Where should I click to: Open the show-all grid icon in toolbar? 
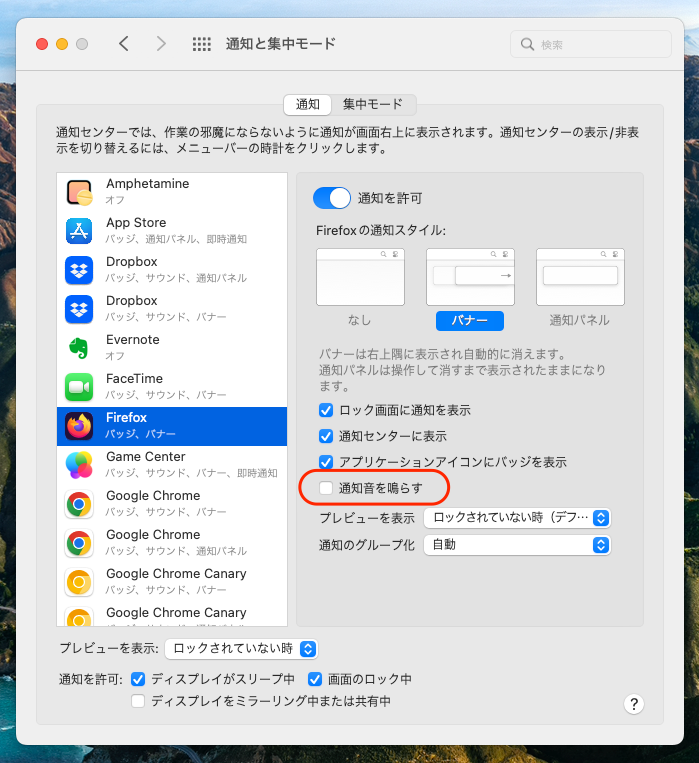(201, 44)
